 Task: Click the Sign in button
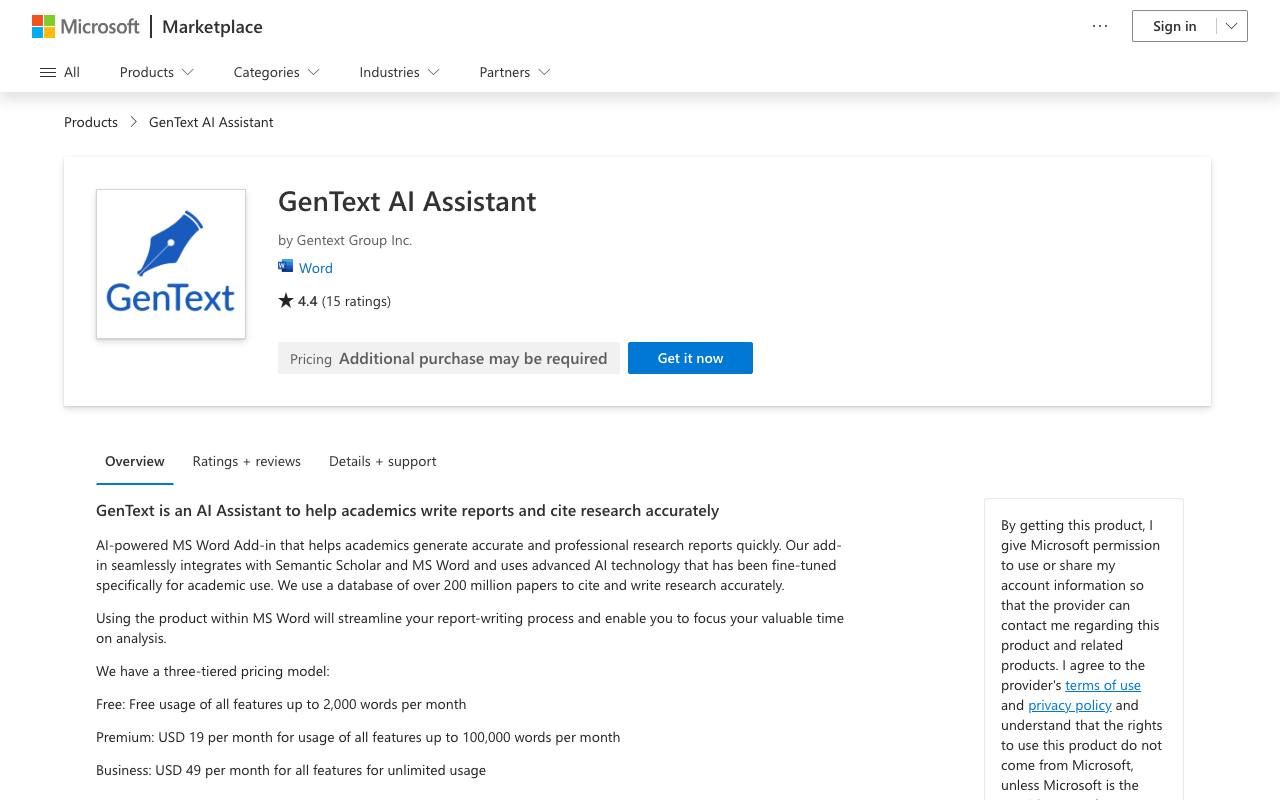click(1174, 26)
